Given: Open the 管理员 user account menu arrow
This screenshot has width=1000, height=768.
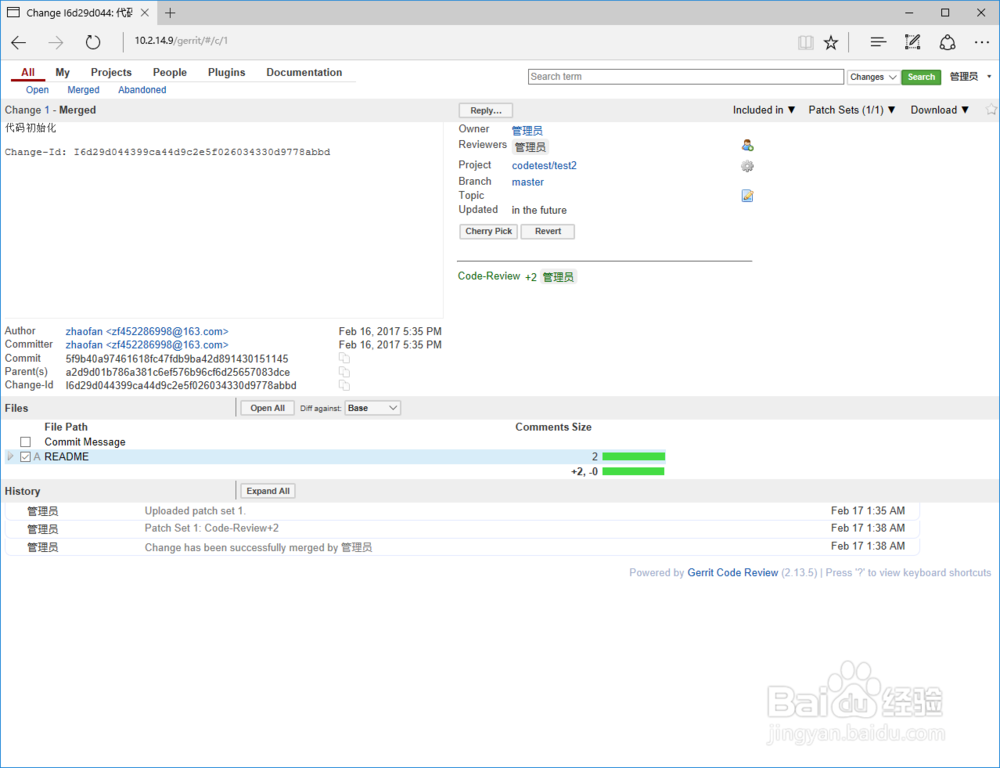Looking at the screenshot, I should pyautogui.click(x=989, y=77).
